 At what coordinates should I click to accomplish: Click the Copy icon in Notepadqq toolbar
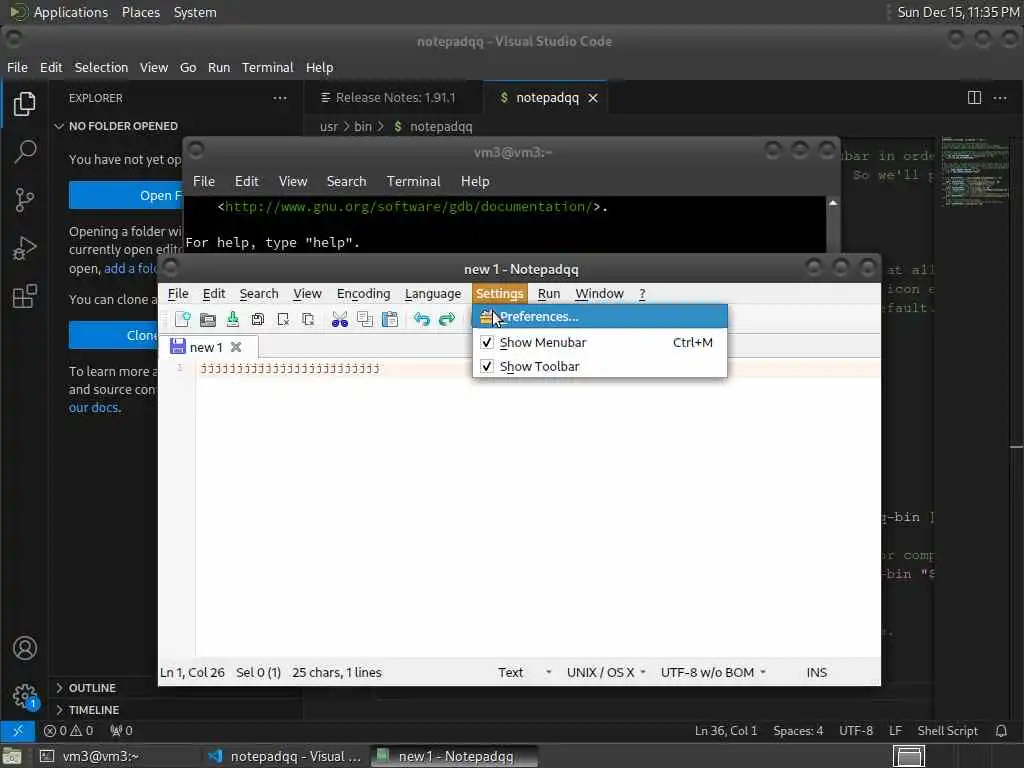365,319
